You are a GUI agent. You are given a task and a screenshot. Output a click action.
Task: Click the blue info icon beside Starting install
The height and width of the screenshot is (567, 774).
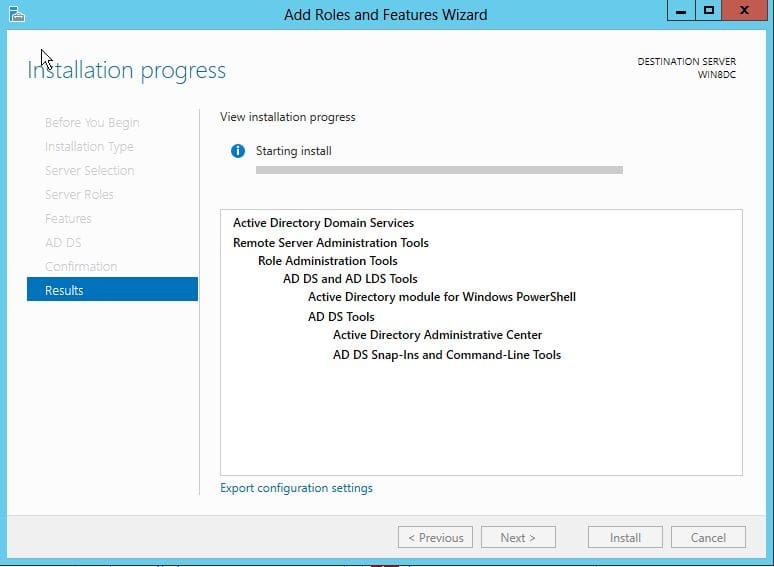[237, 151]
